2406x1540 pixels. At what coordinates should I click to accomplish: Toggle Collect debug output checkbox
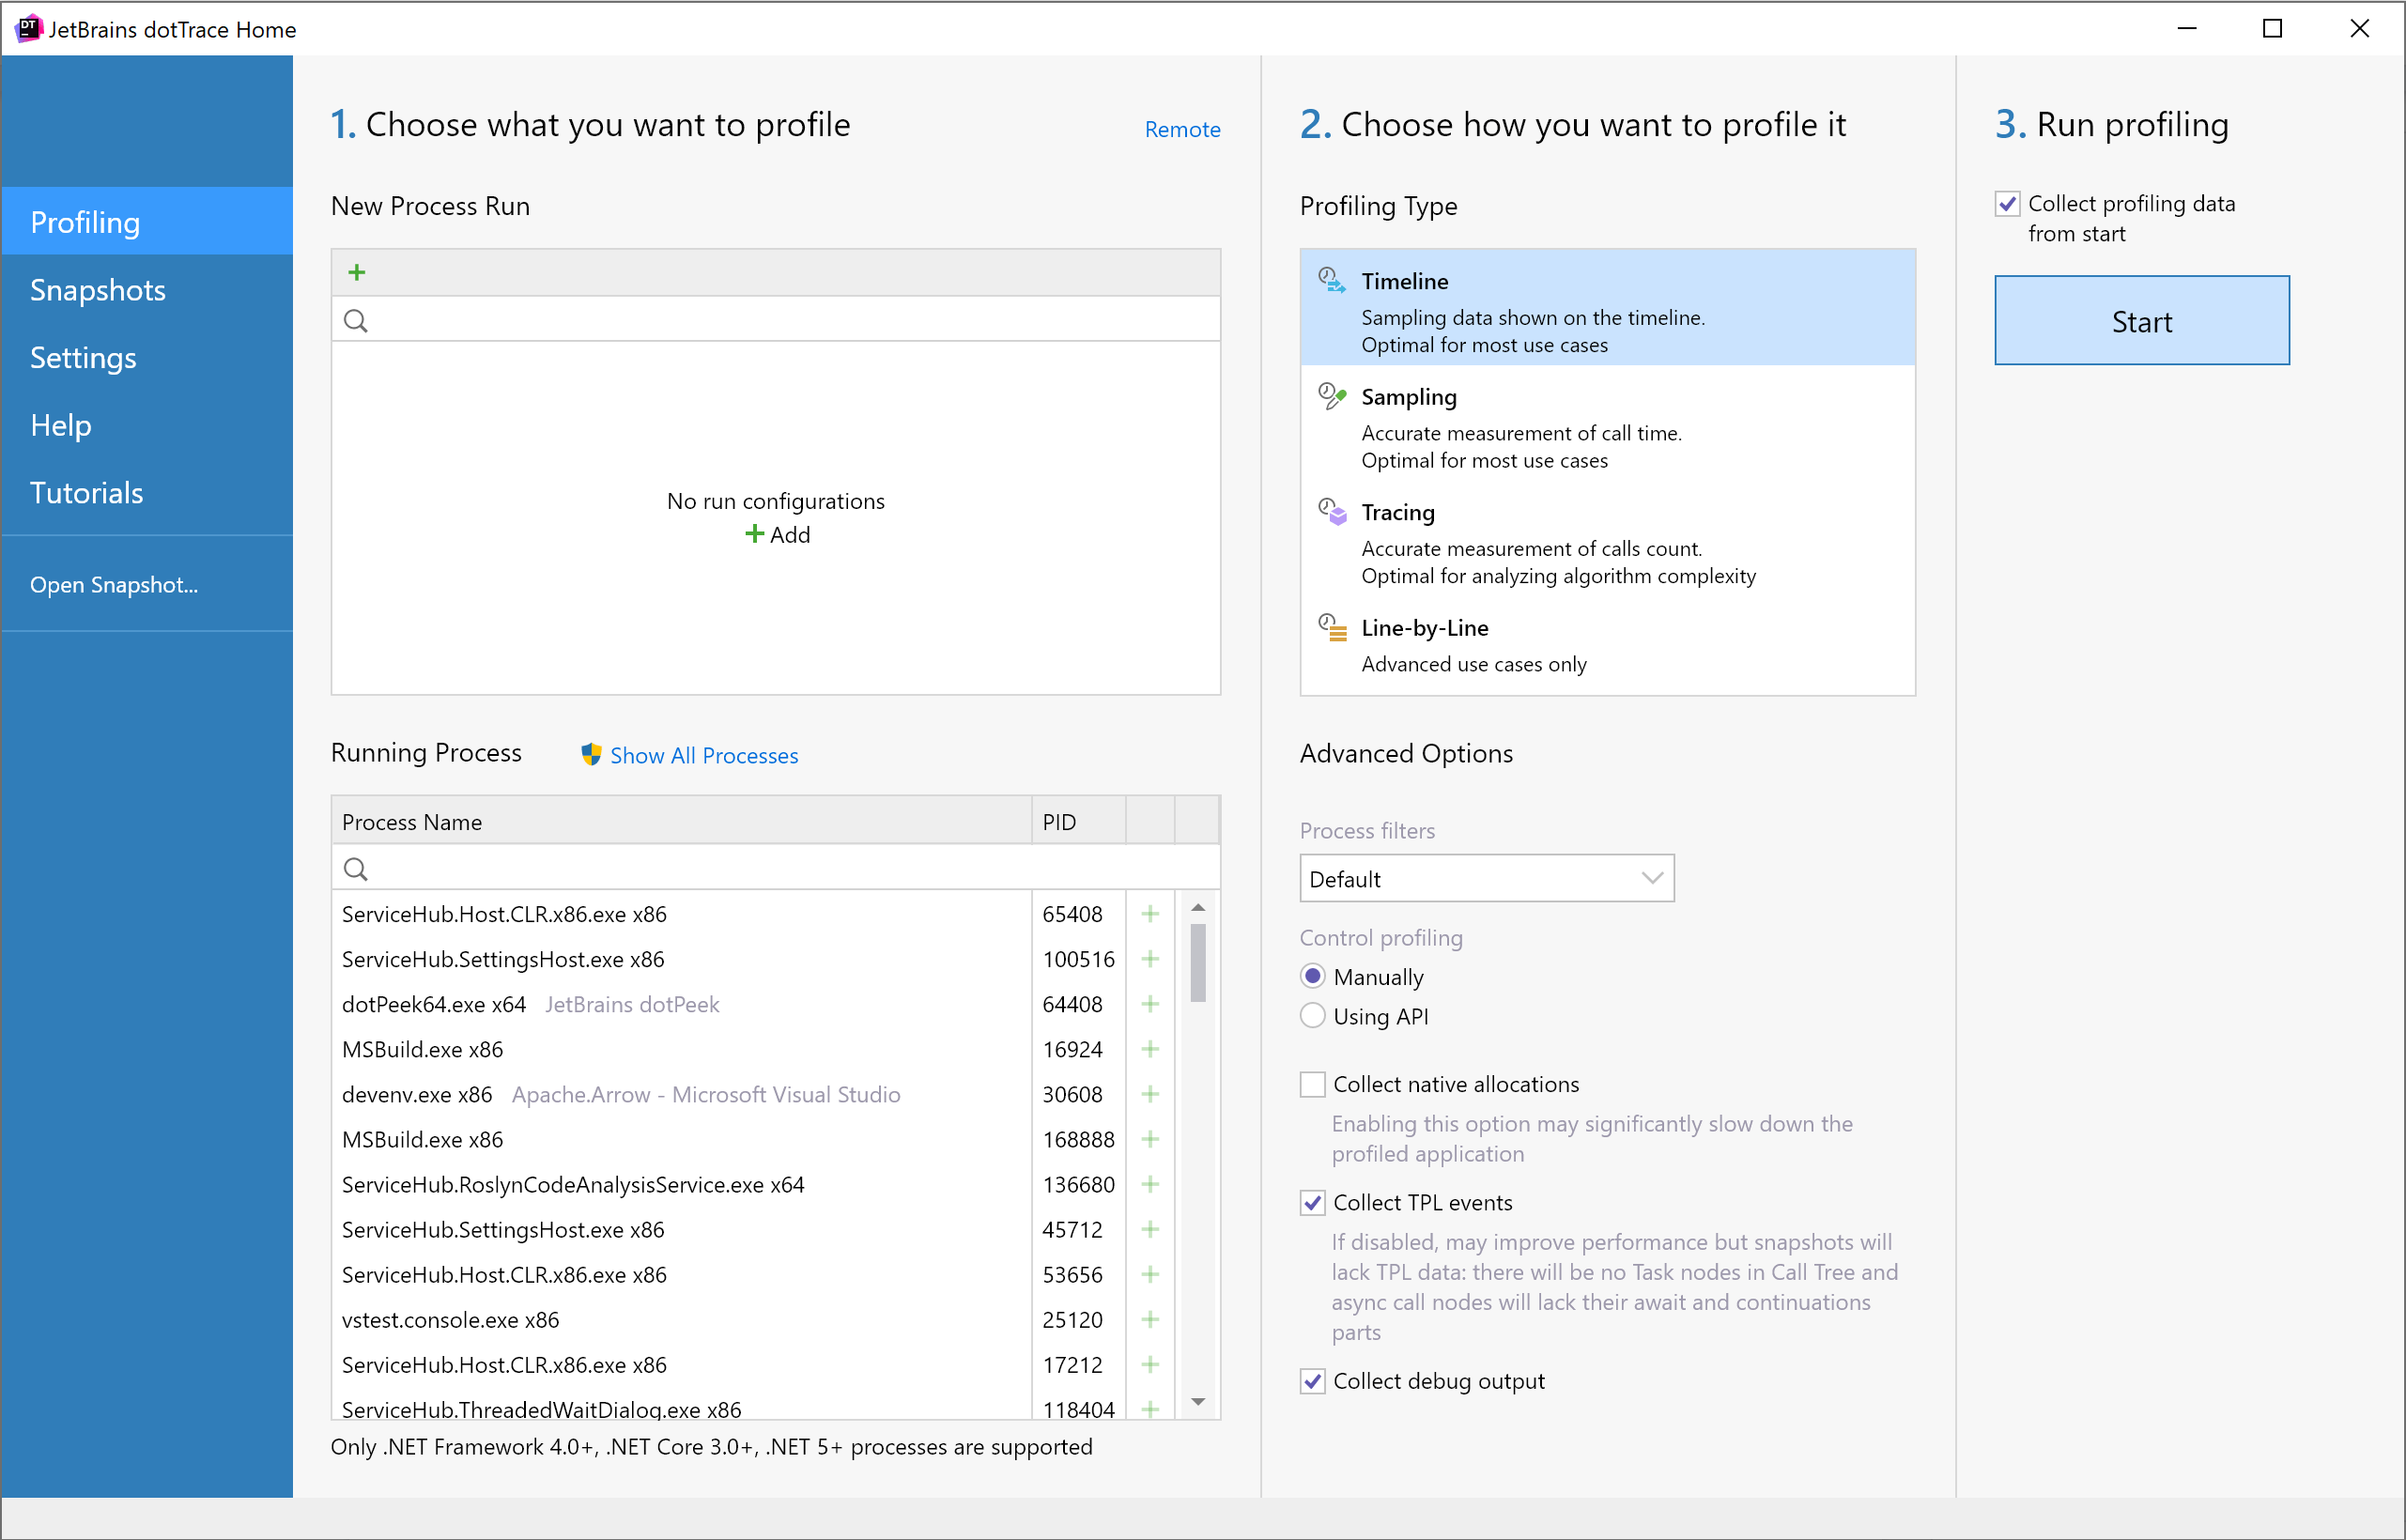[1312, 1381]
